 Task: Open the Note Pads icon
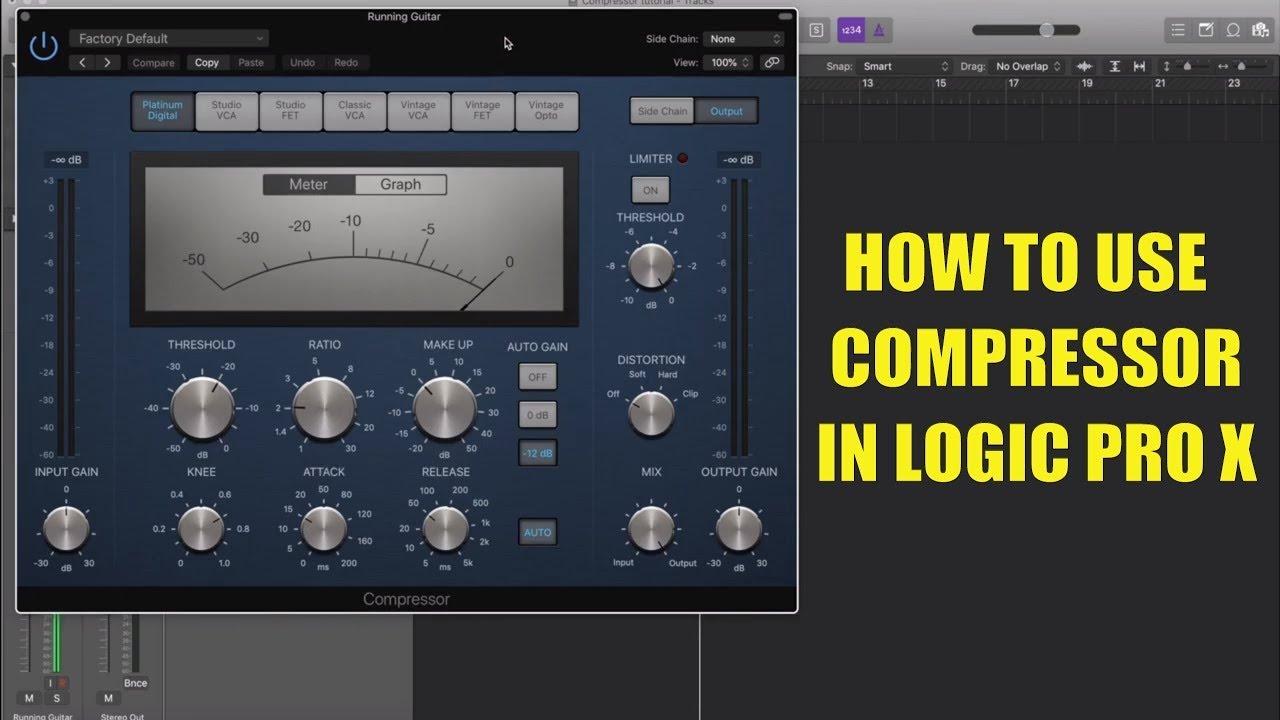coord(1206,30)
